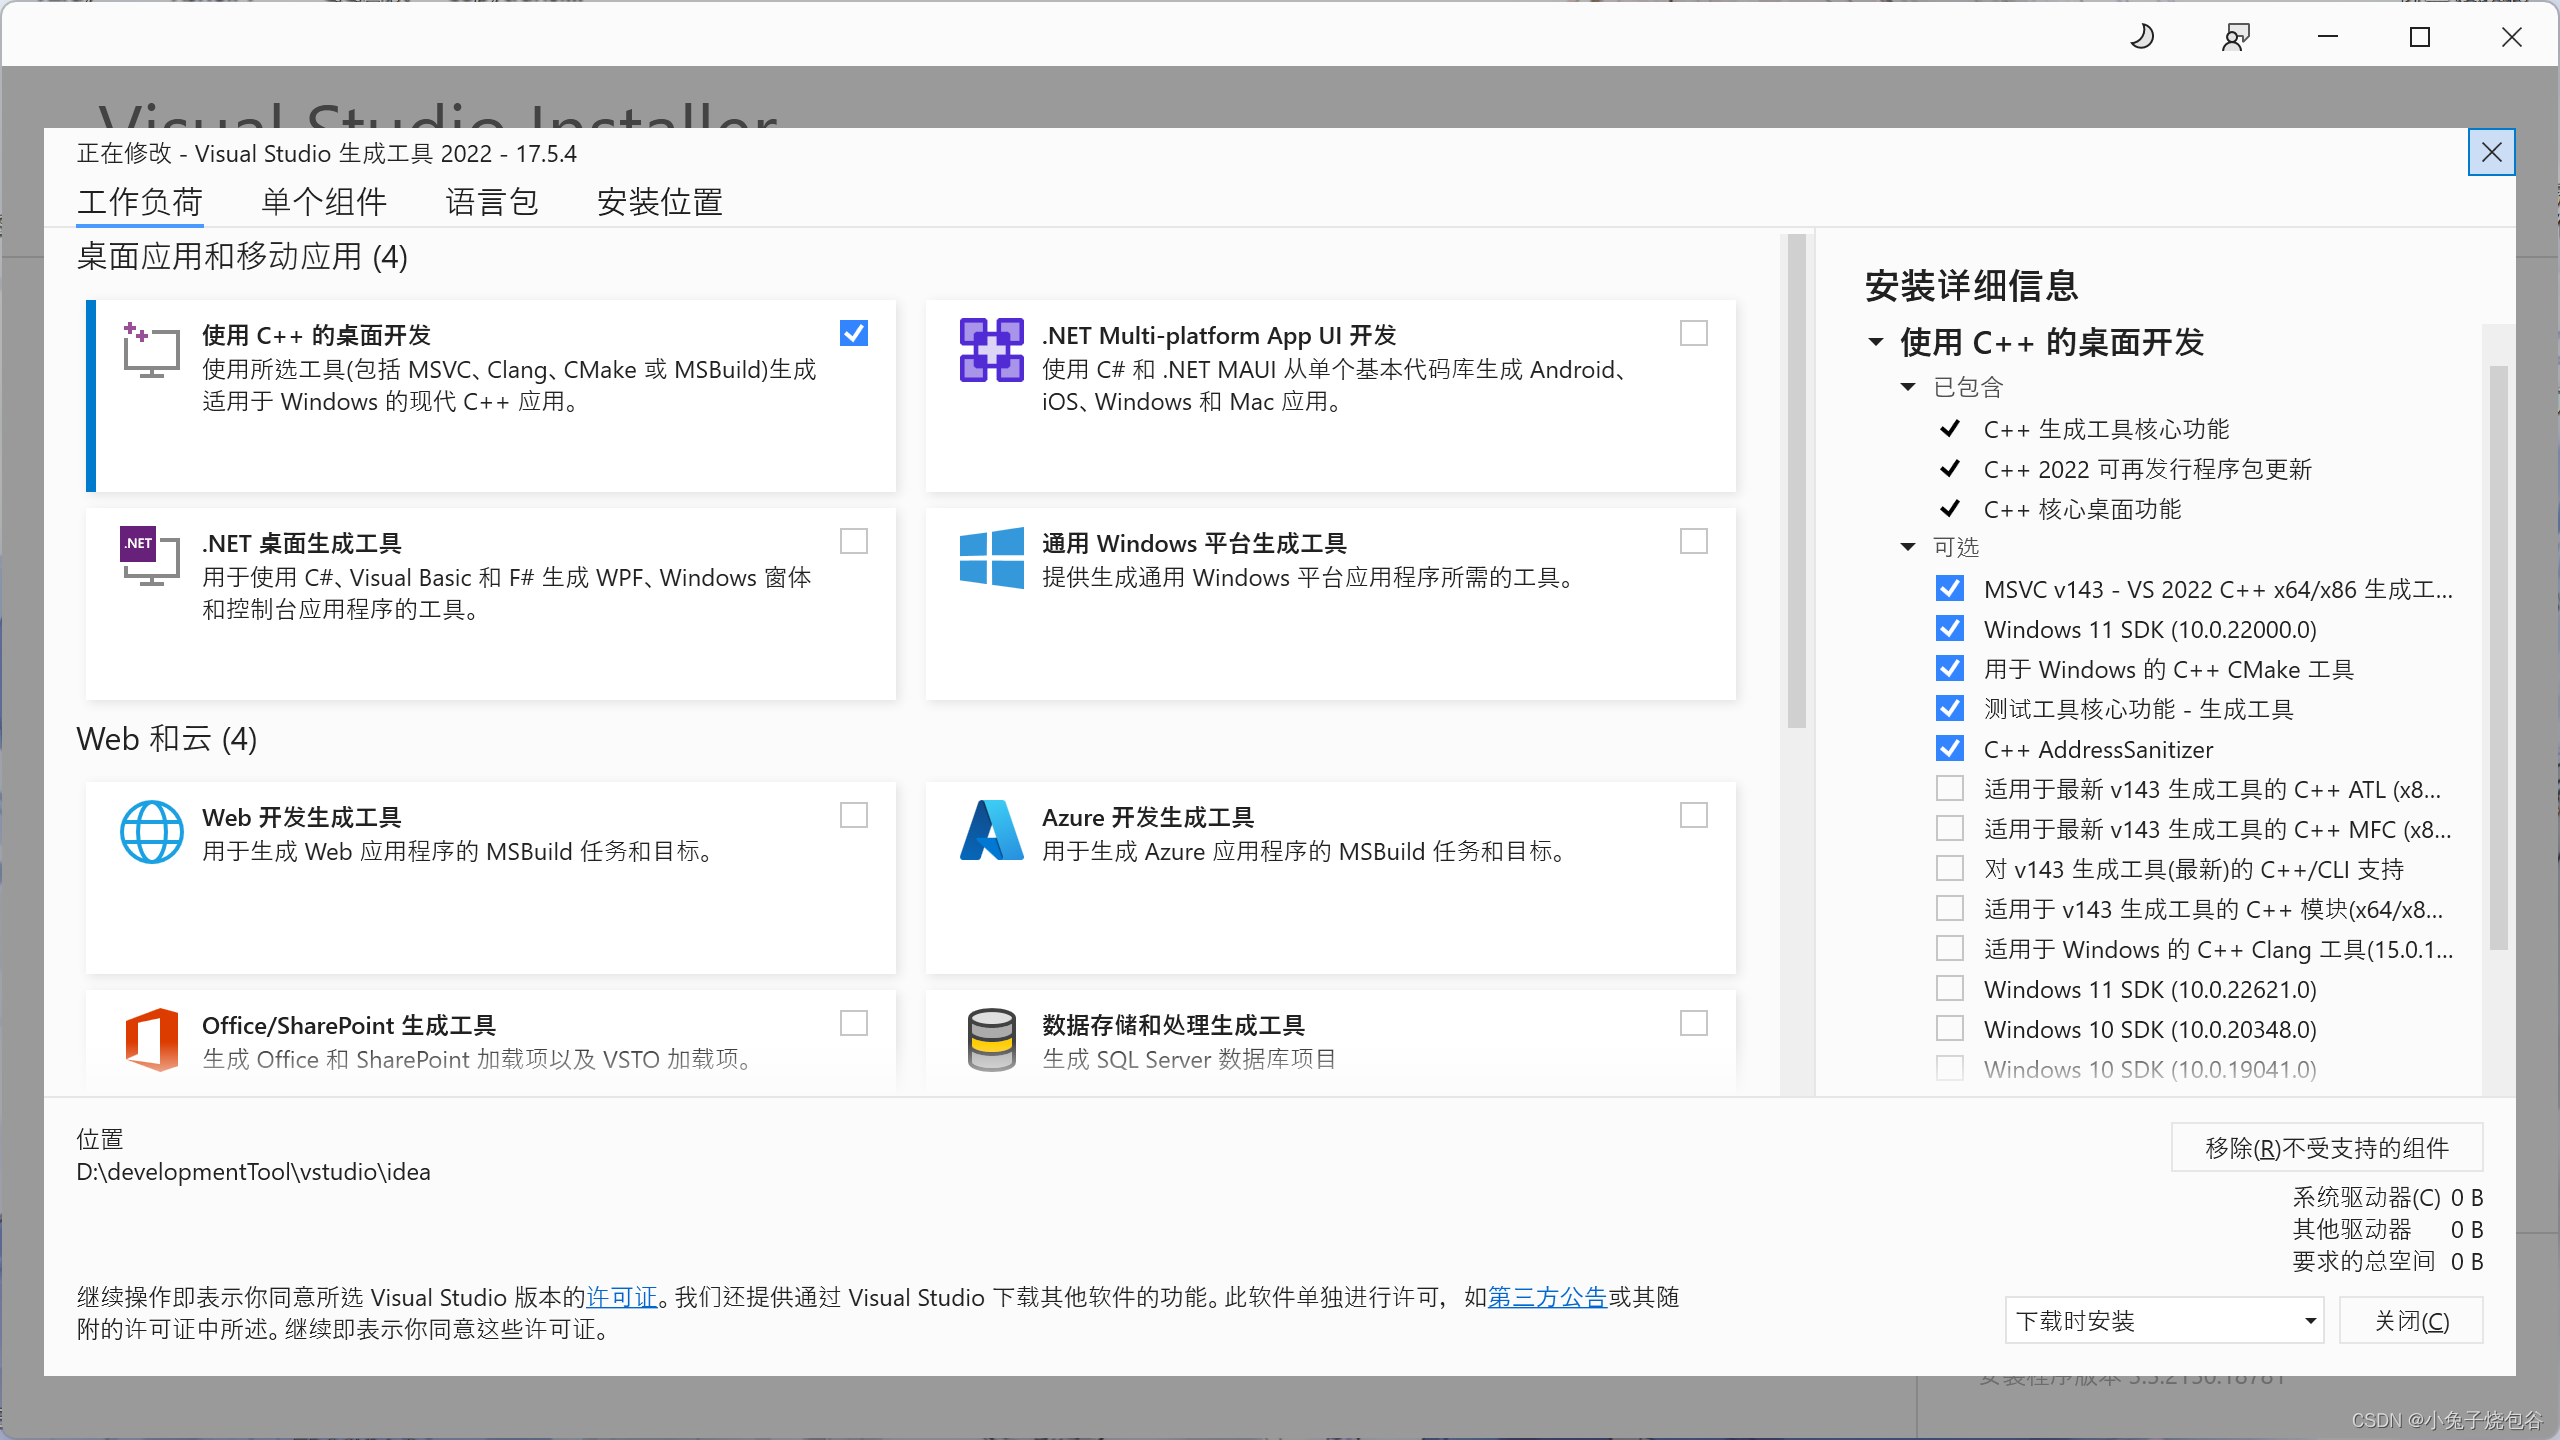The width and height of the screenshot is (2560, 1440).
Task: Toggle dark theme with the moon icon
Action: (x=2142, y=37)
